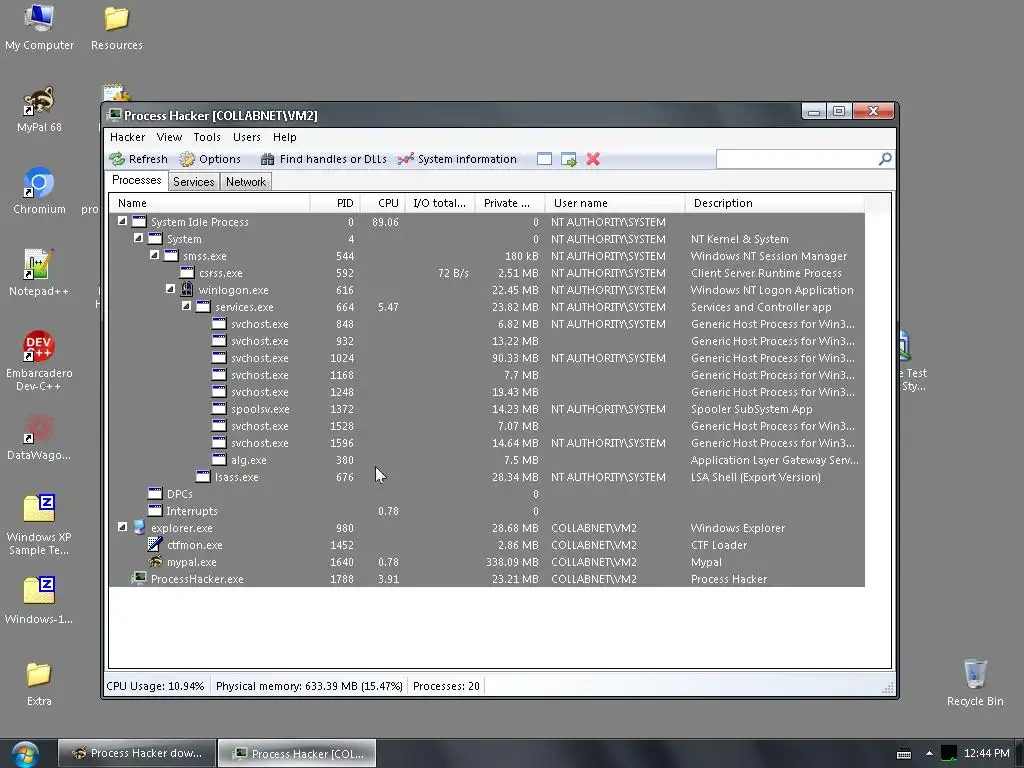Open Windows XP Sample Te... archive
1024x768 pixels.
[39, 525]
